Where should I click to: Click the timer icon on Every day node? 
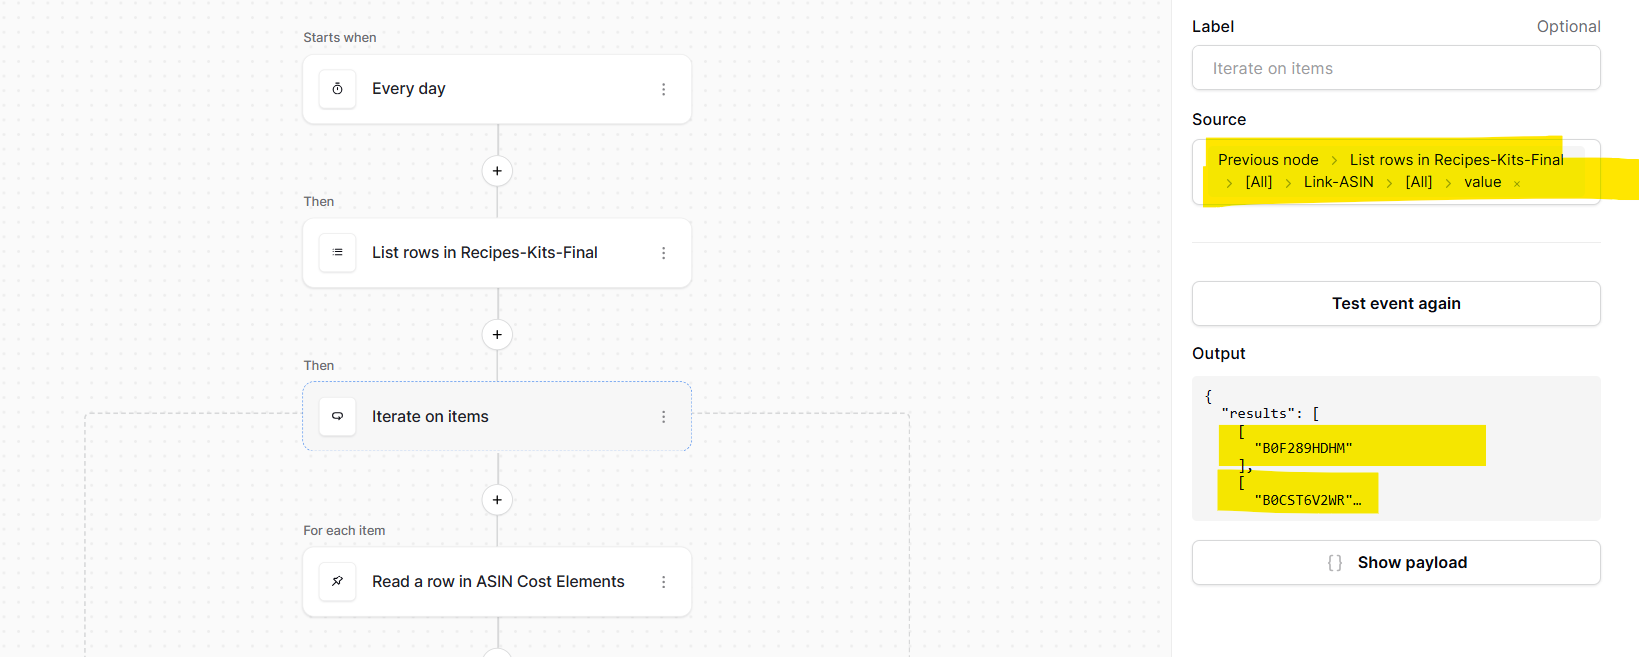(338, 89)
